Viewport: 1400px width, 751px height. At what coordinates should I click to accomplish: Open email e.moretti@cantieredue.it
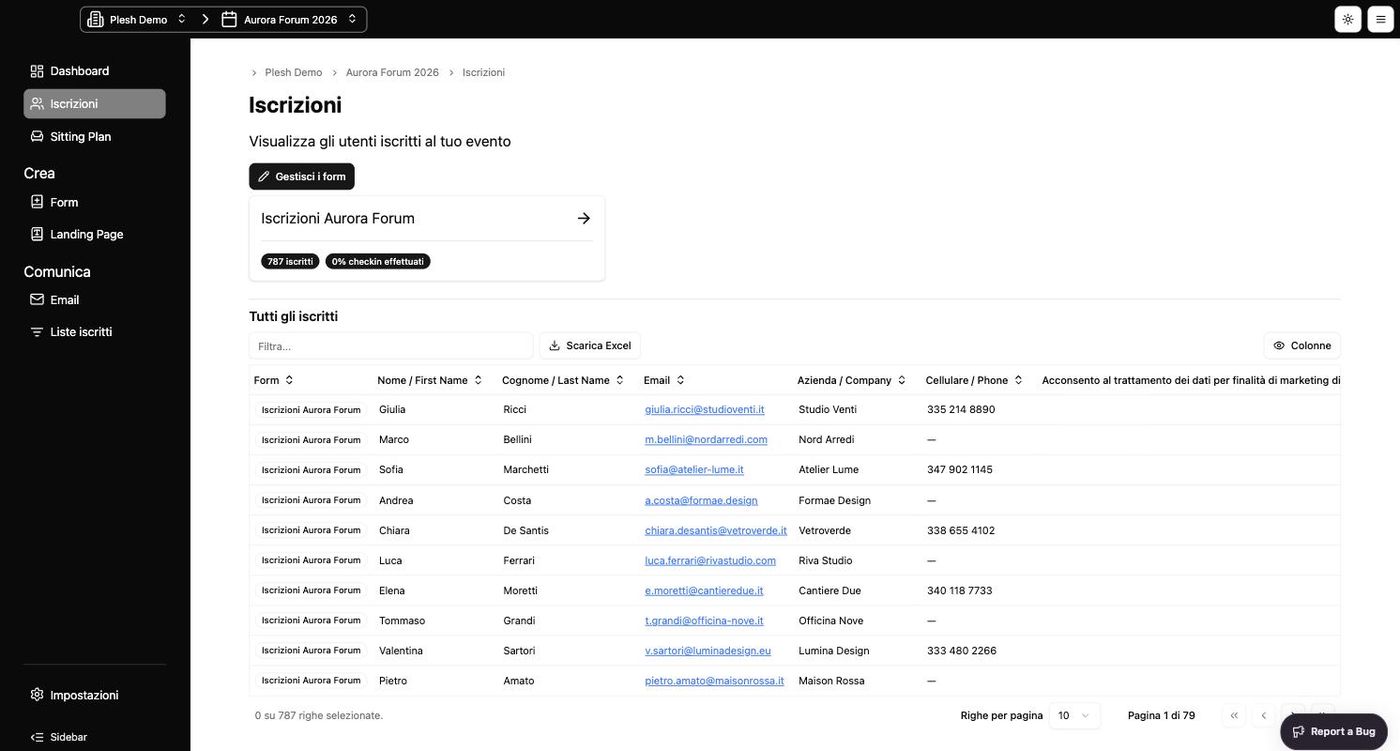pos(704,590)
